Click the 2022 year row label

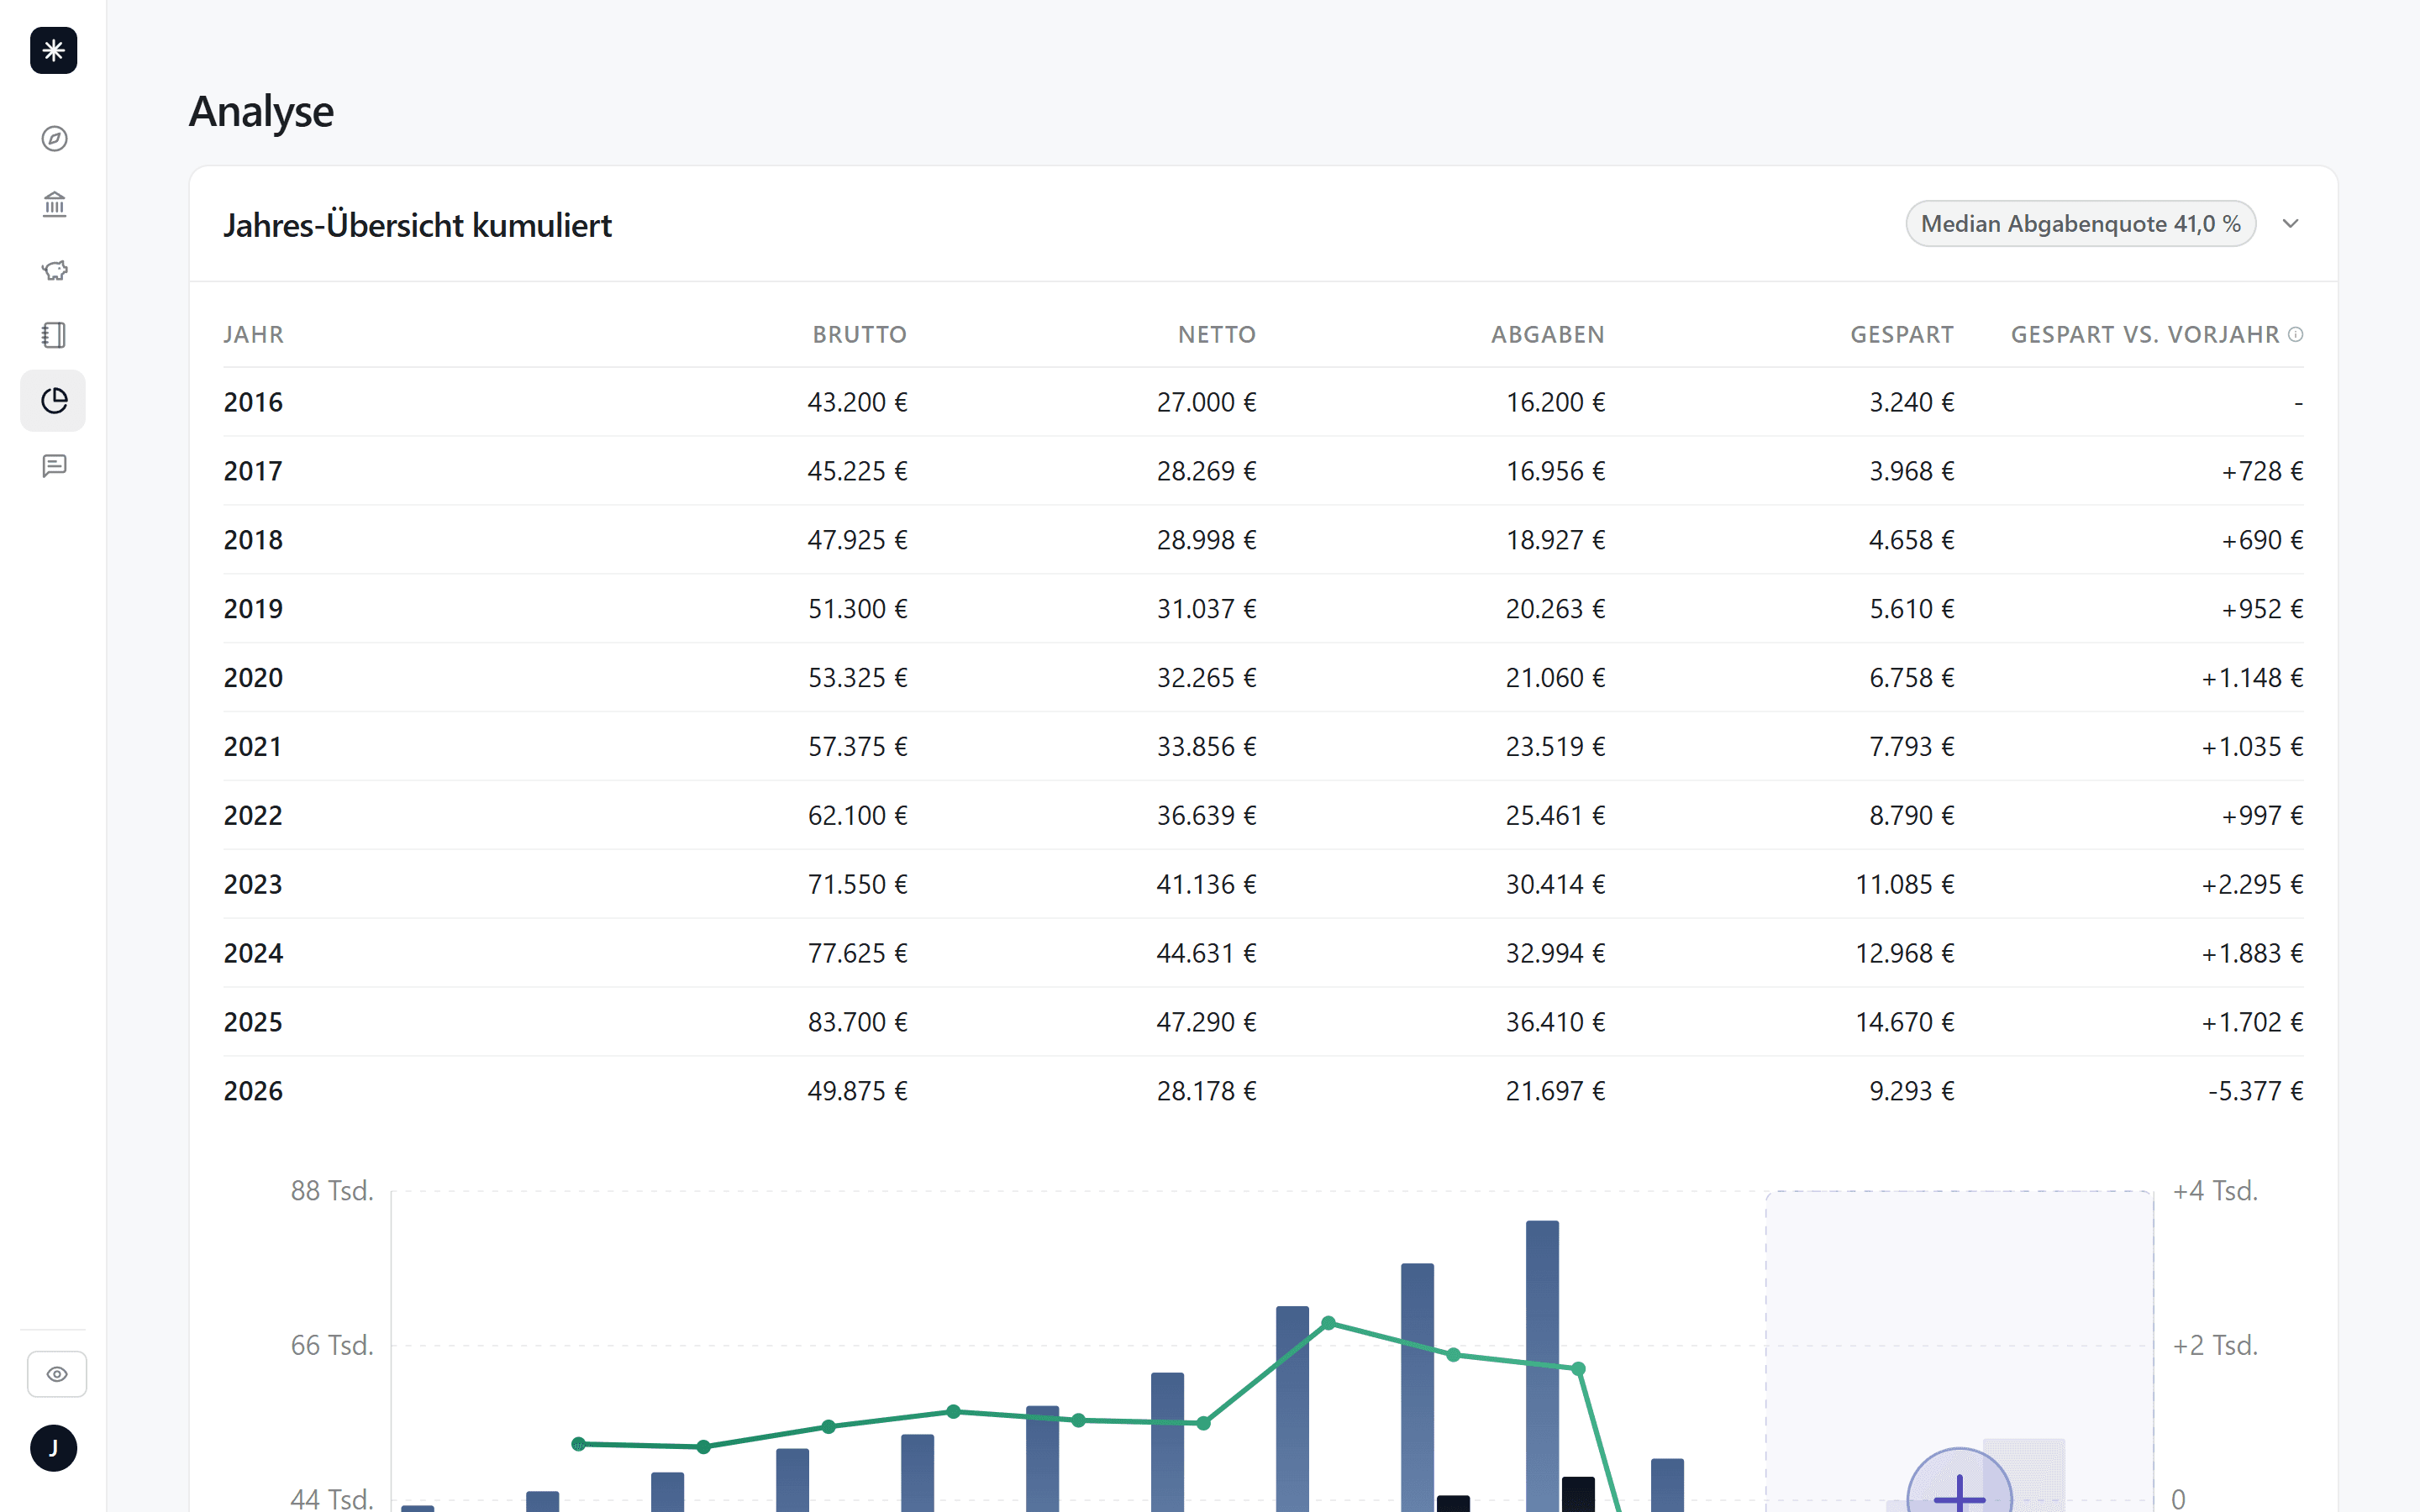(x=254, y=817)
